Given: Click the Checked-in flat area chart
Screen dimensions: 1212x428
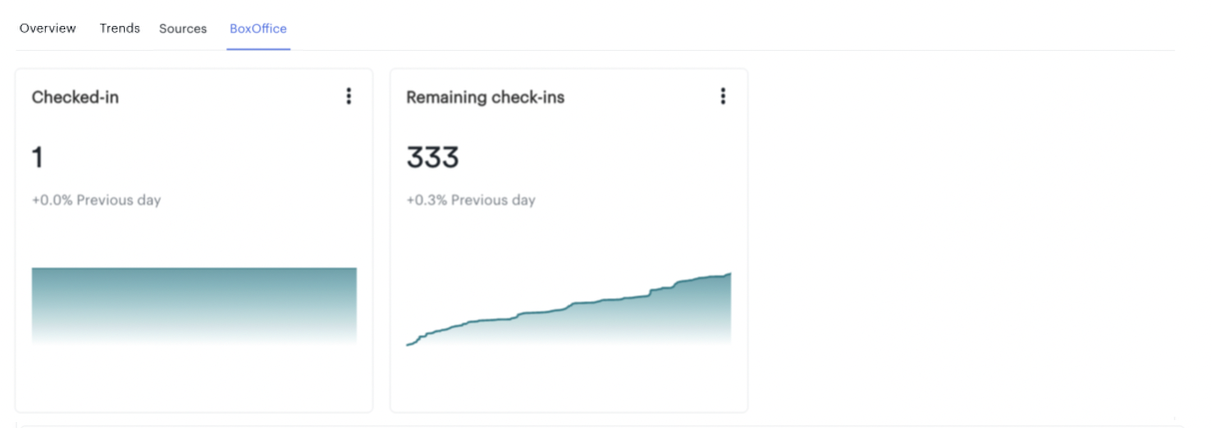Looking at the screenshot, I should coord(194,306).
